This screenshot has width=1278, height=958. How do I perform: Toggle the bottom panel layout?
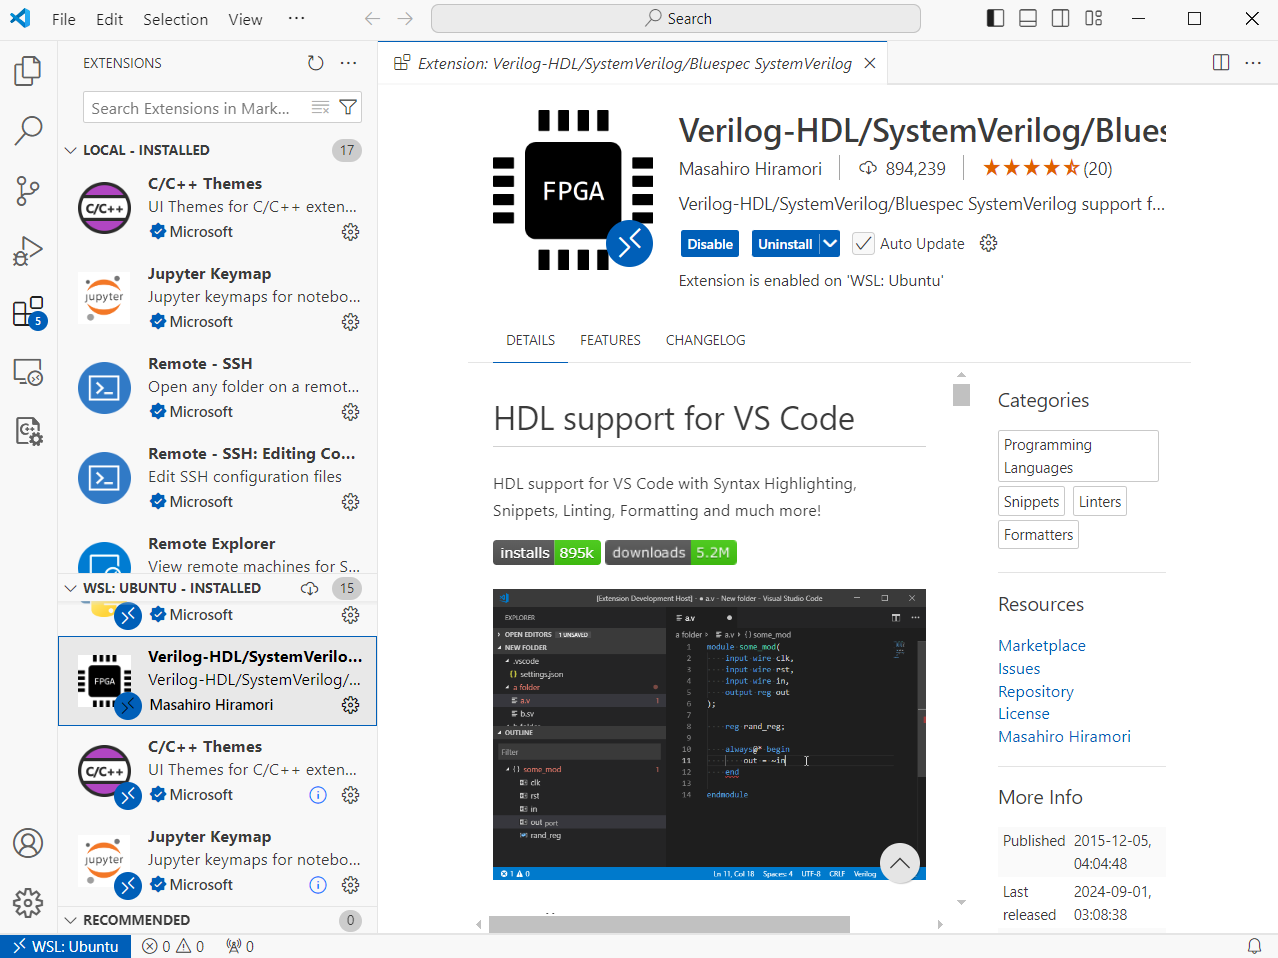1028,18
